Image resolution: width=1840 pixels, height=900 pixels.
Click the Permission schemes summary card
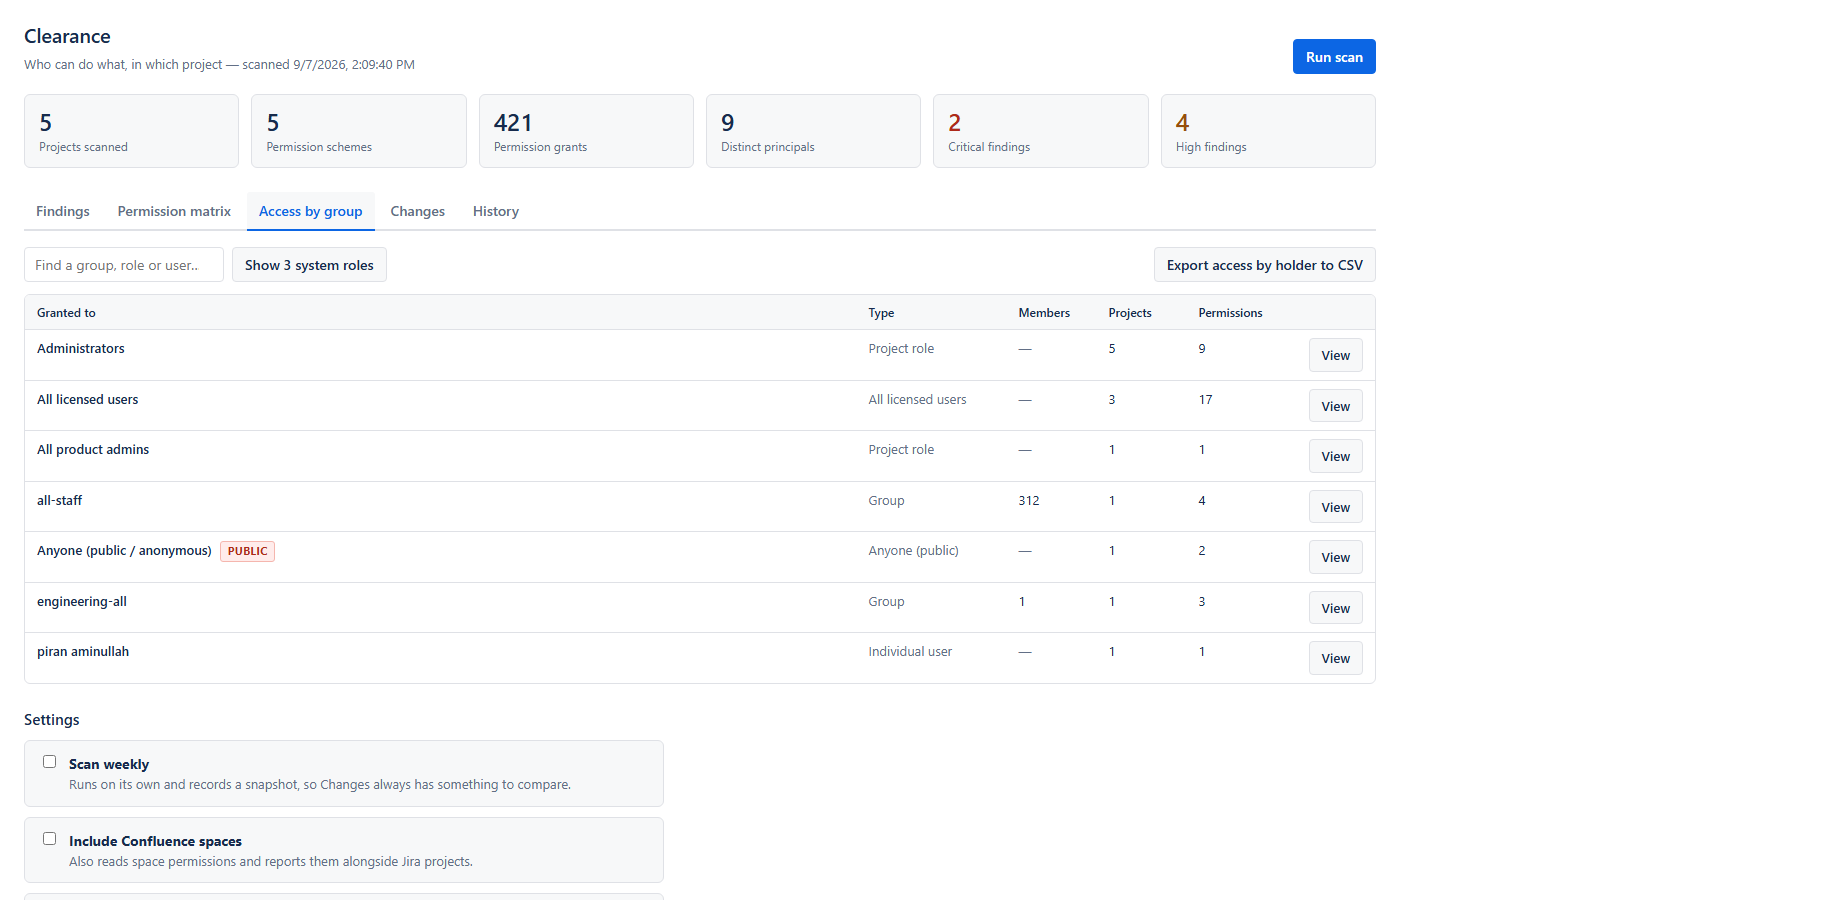click(359, 131)
